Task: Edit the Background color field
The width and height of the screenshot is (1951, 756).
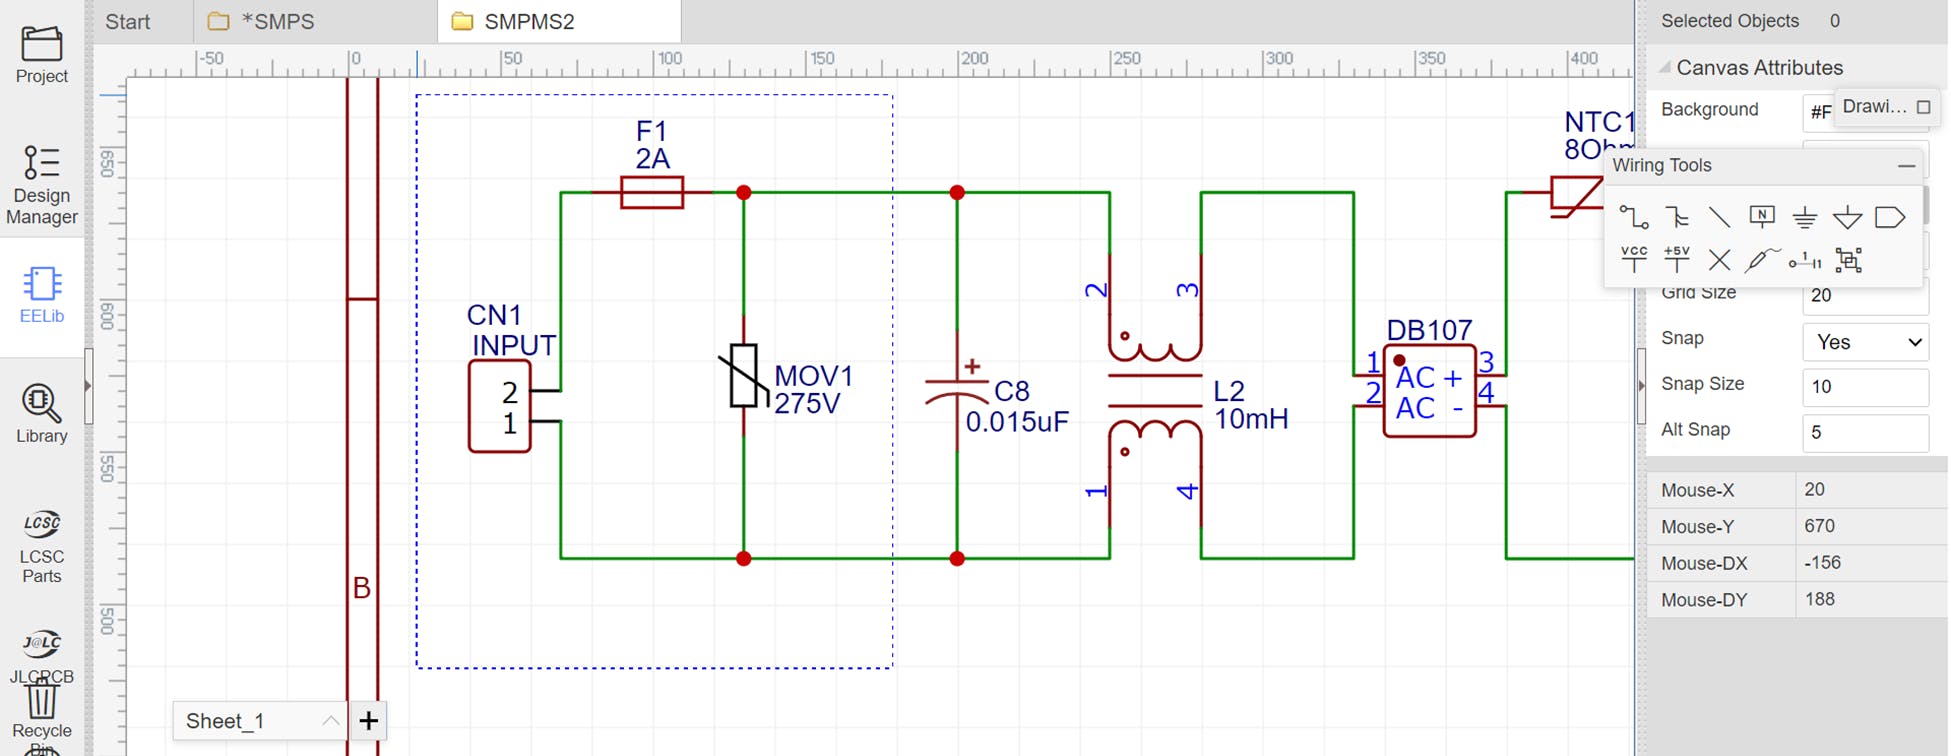Action: click(x=1819, y=112)
